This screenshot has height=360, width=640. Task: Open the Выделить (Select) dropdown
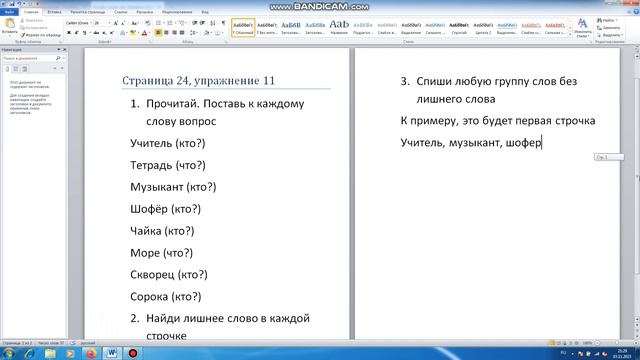pos(609,35)
